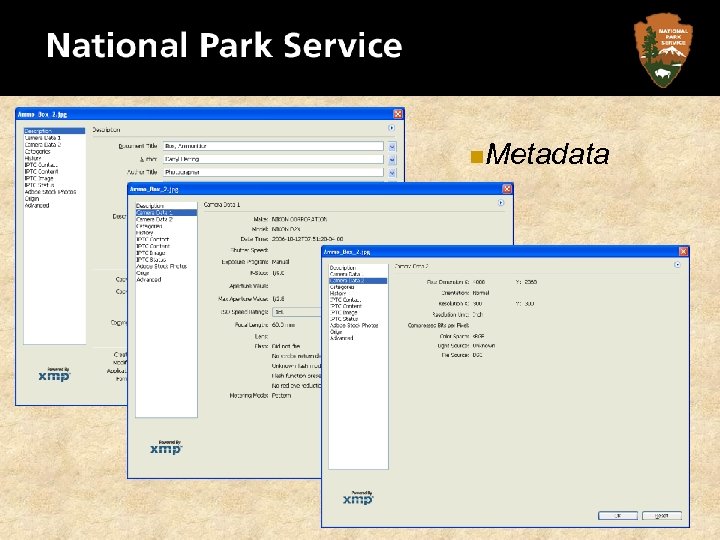Click into the Author field
The width and height of the screenshot is (720, 540).
[x=273, y=159]
